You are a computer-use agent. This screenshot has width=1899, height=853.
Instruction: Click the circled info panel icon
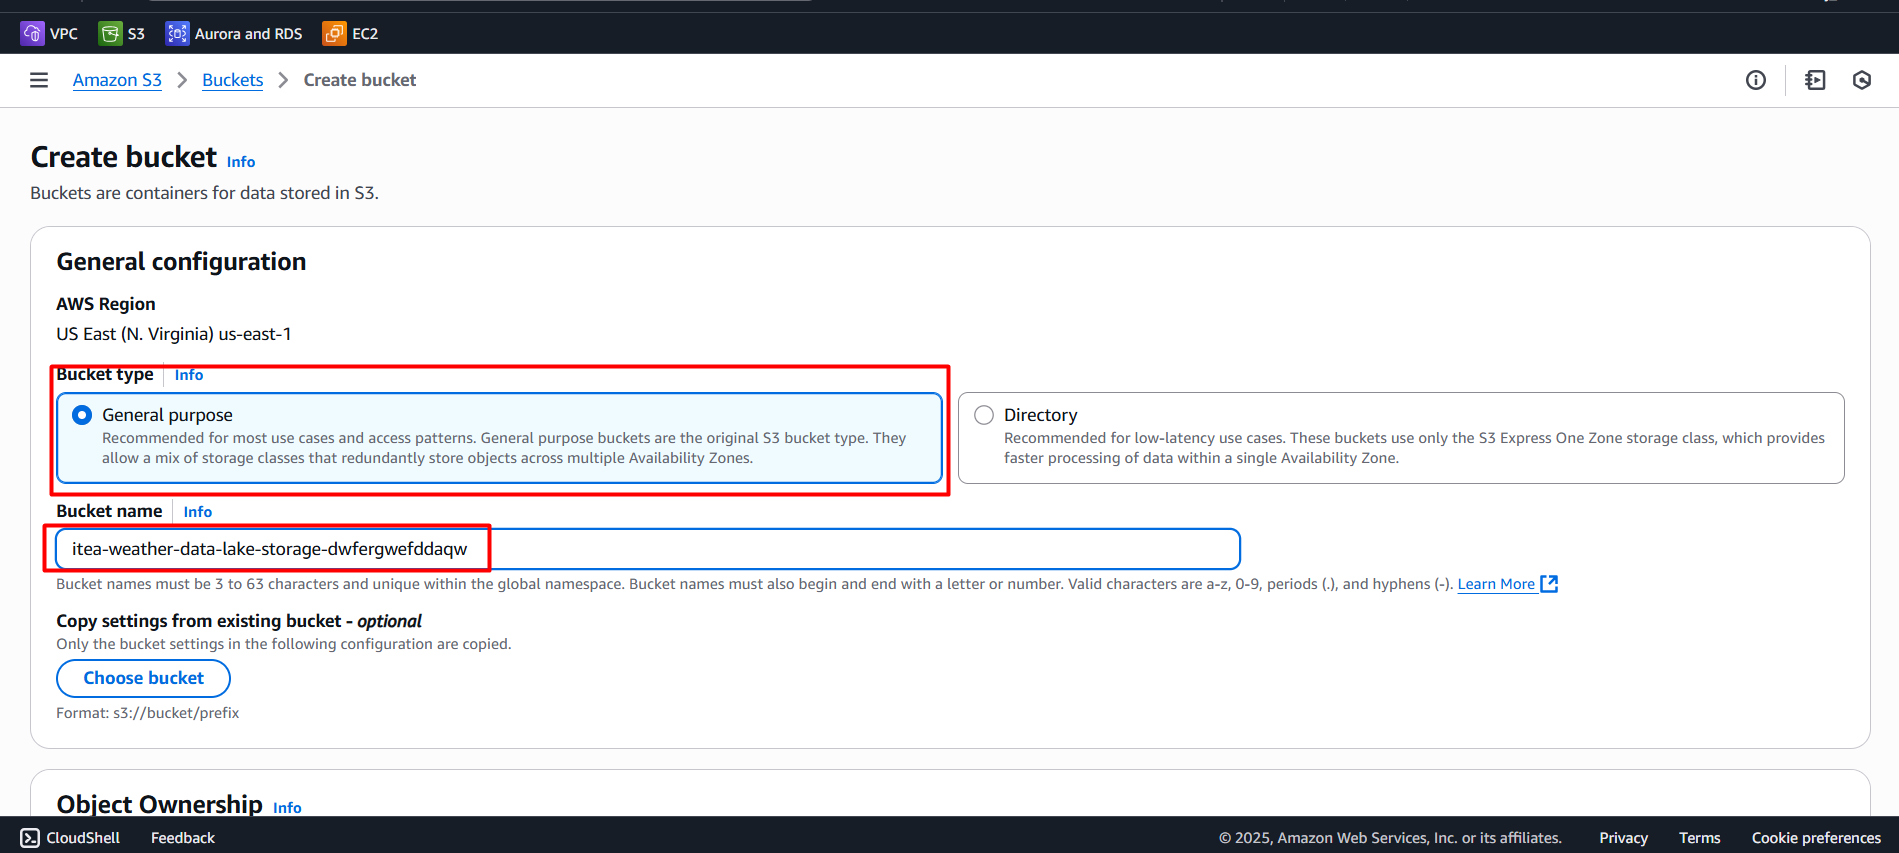pyautogui.click(x=1755, y=80)
